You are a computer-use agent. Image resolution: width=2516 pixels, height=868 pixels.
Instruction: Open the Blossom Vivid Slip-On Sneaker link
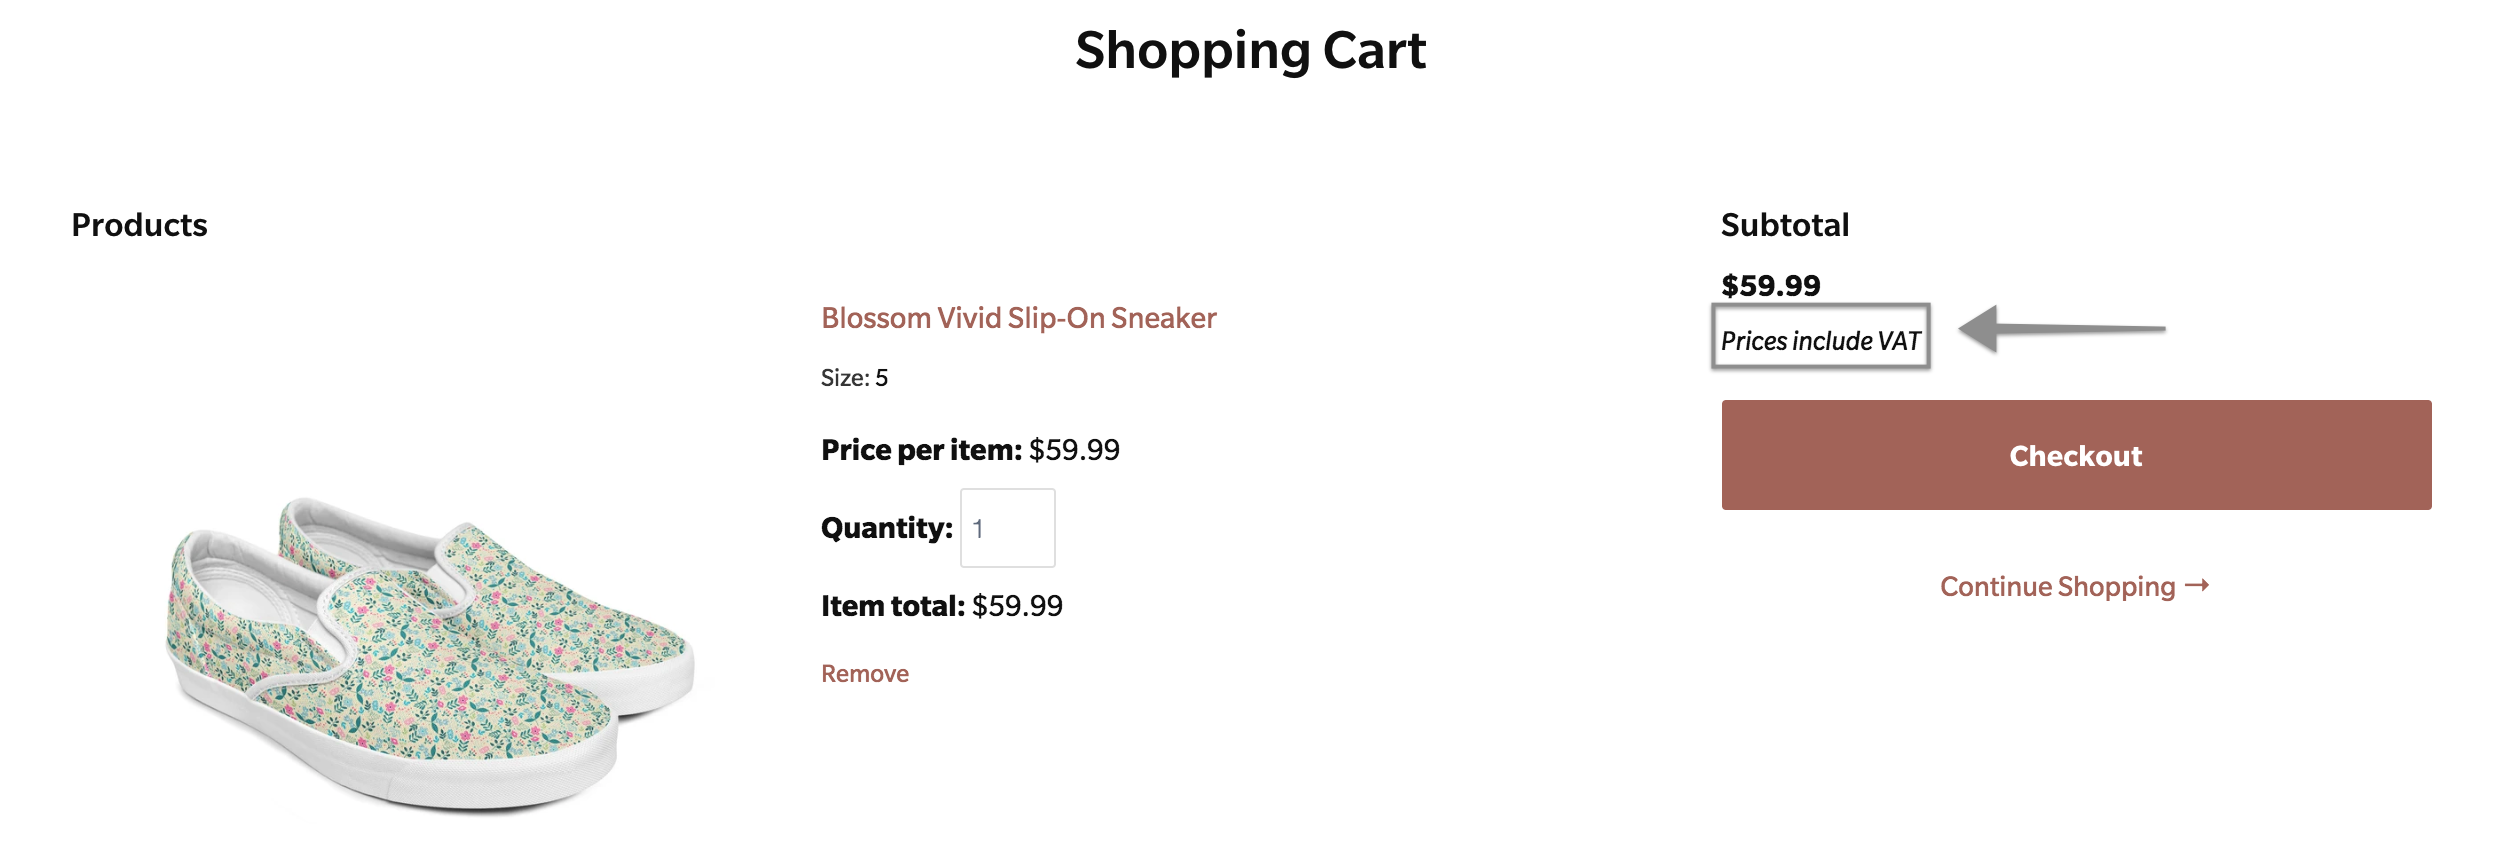point(1018,318)
